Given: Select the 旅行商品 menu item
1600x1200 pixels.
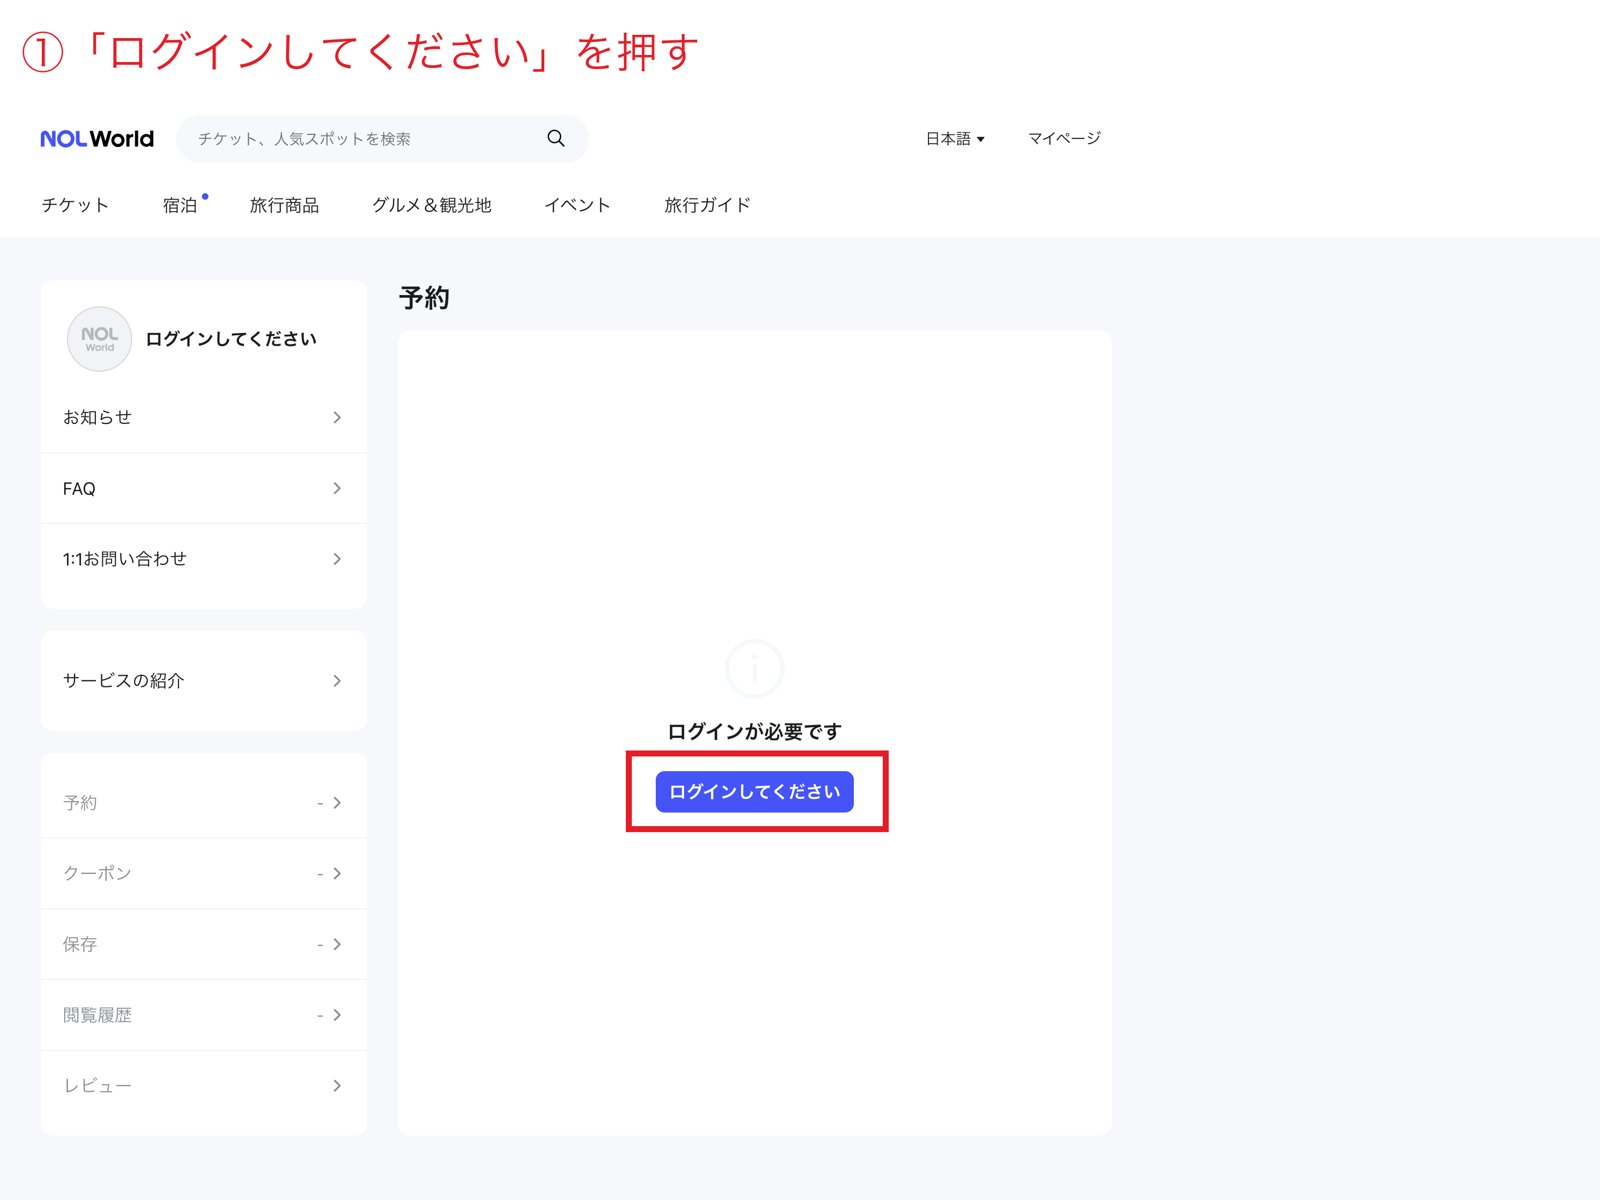Looking at the screenshot, I should (x=284, y=205).
